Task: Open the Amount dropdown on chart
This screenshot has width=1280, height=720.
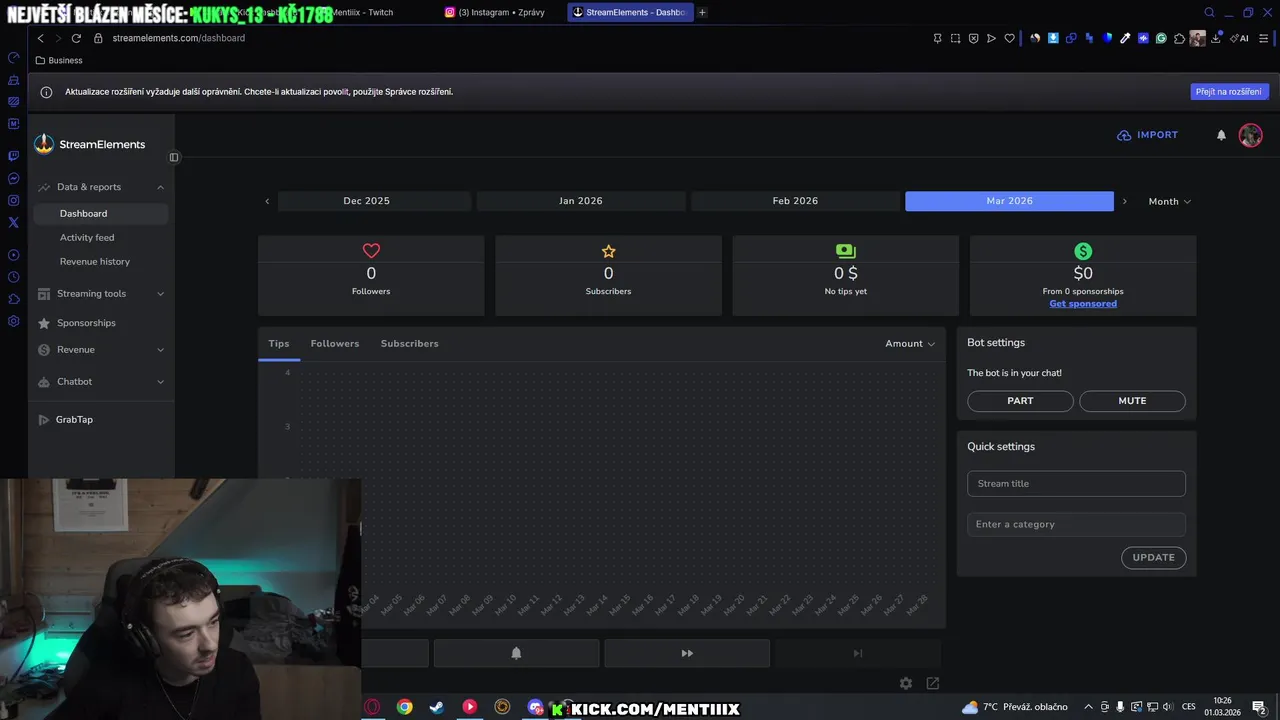Action: 910,344
